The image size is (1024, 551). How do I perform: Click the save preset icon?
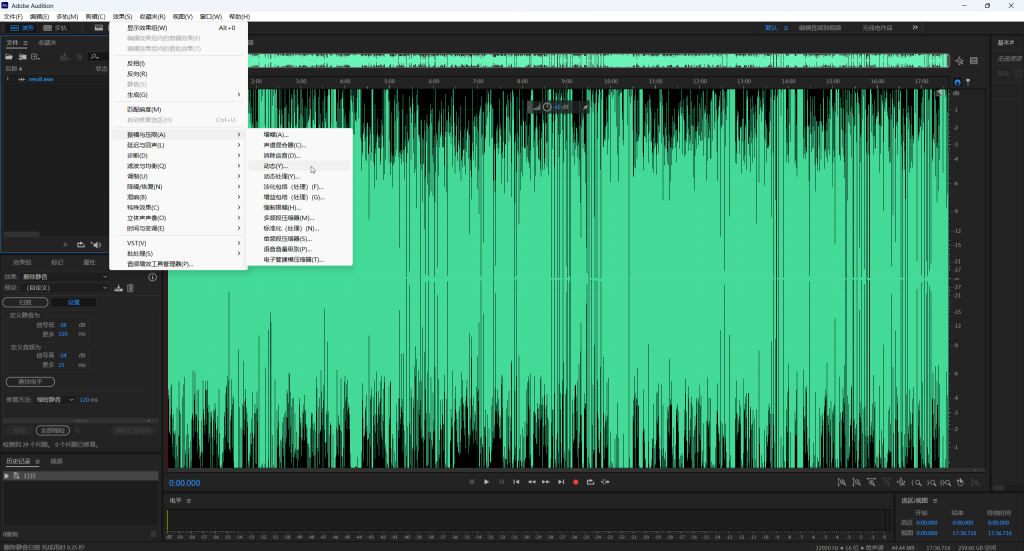tap(118, 288)
